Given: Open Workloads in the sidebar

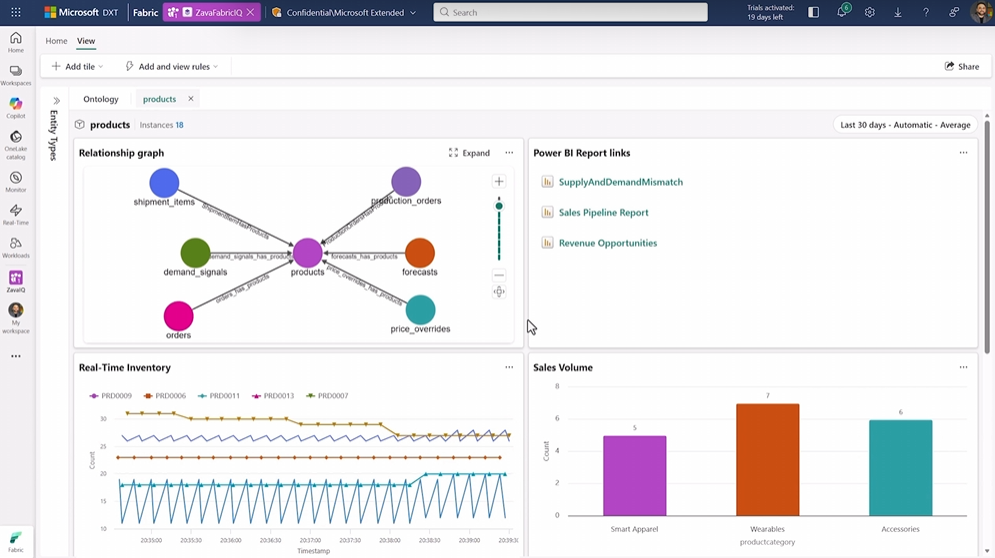Looking at the screenshot, I should tap(16, 248).
